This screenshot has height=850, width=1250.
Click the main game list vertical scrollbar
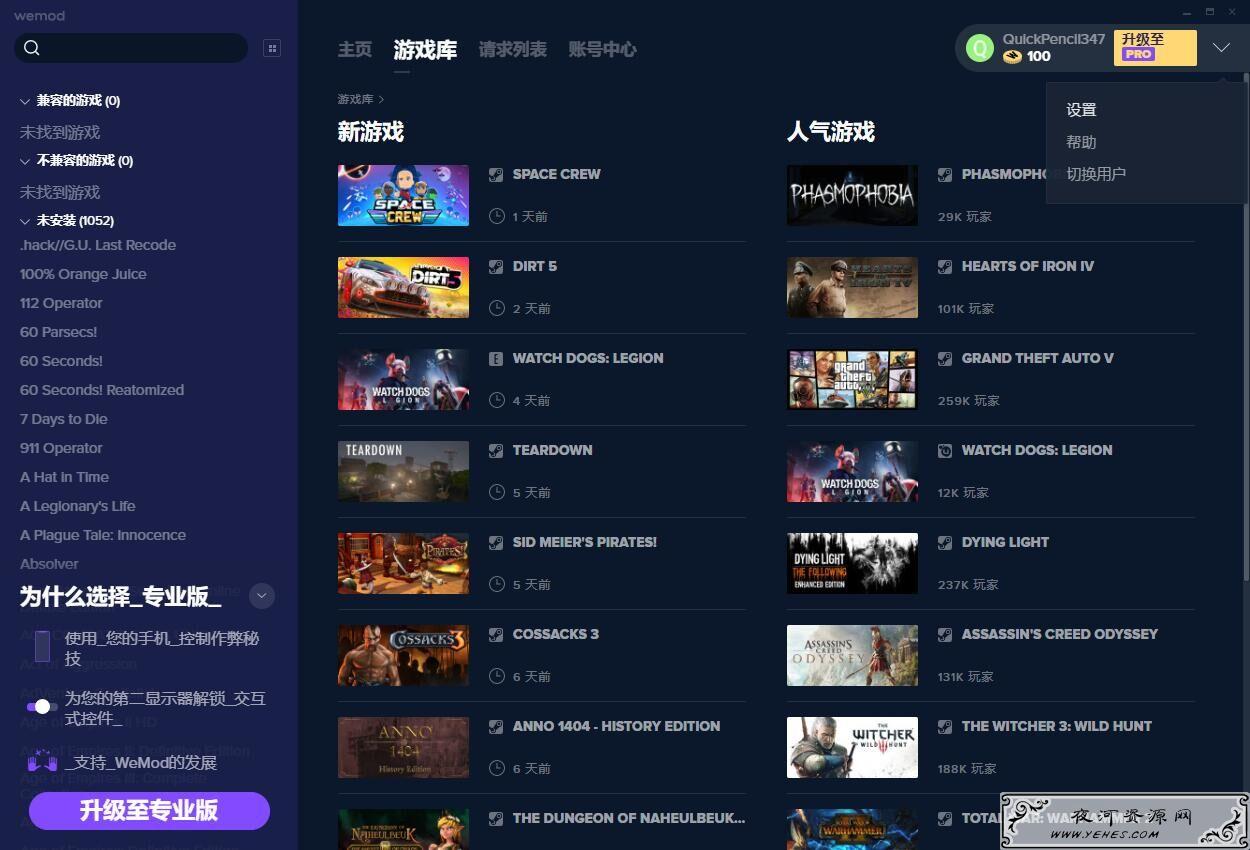click(x=1245, y=328)
